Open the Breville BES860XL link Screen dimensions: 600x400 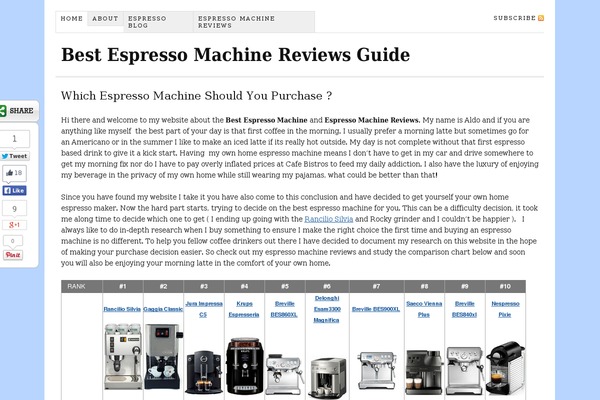284,309
